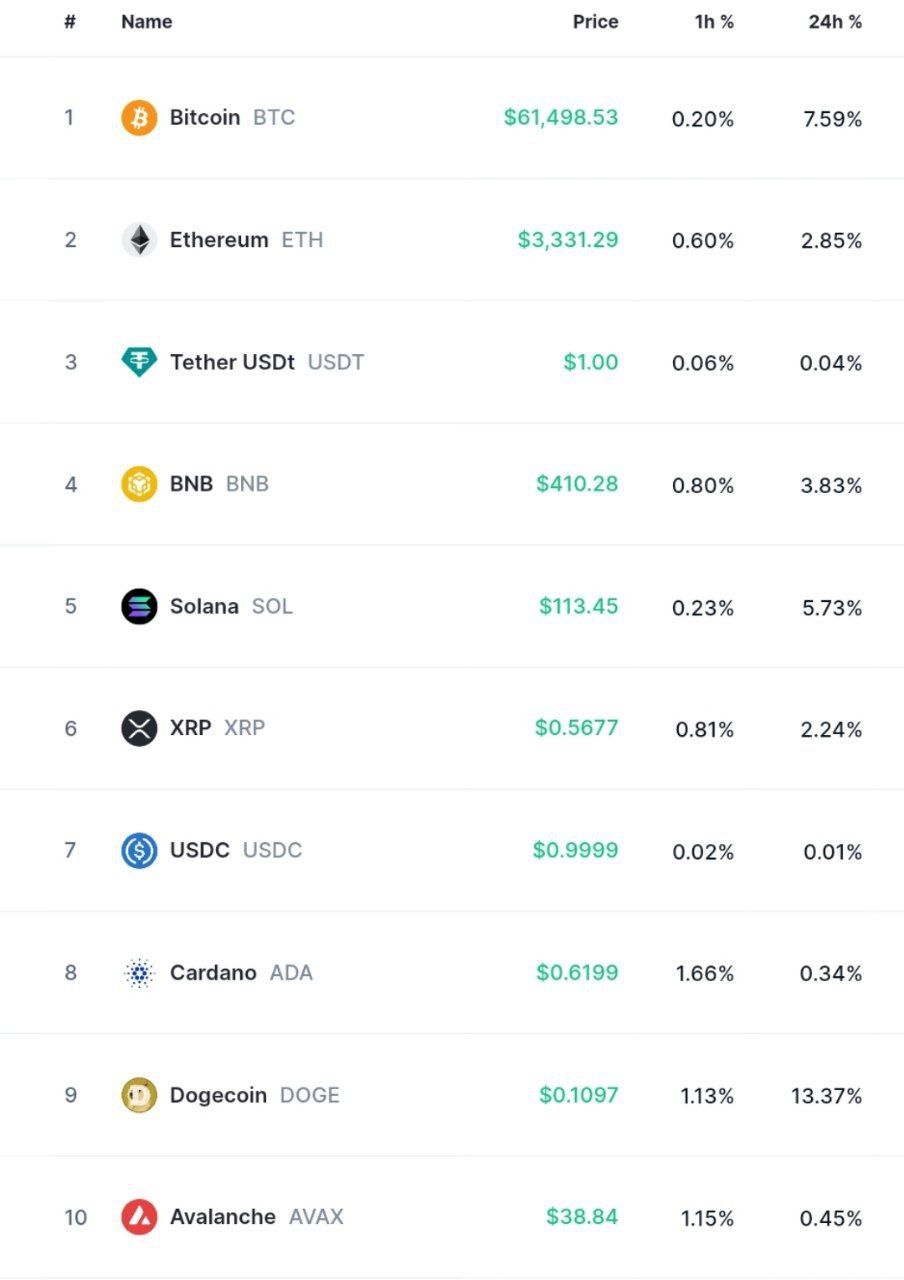Select the Tether USDt logo icon
Image resolution: width=904 pixels, height=1280 pixels.
pos(139,362)
